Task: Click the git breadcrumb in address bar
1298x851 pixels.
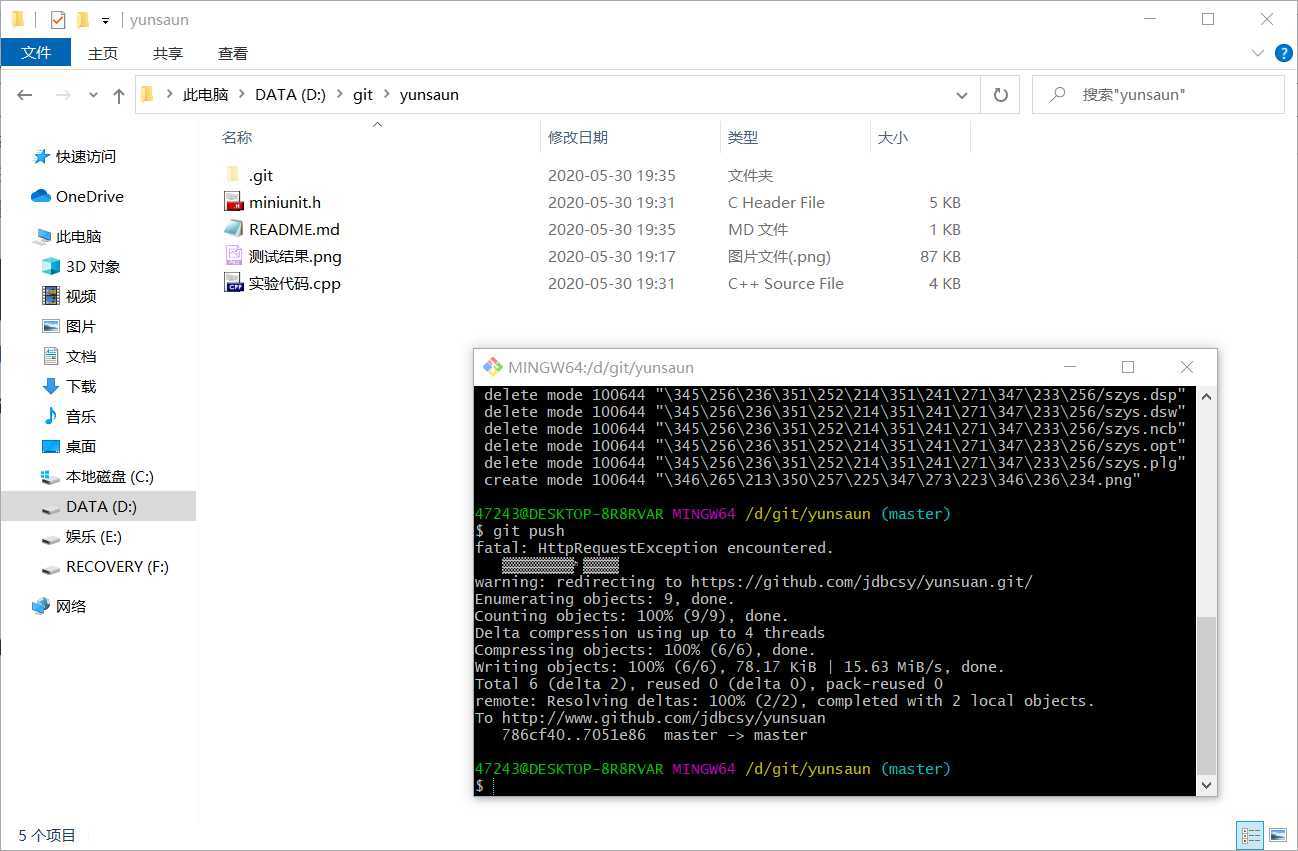Action: 363,95
